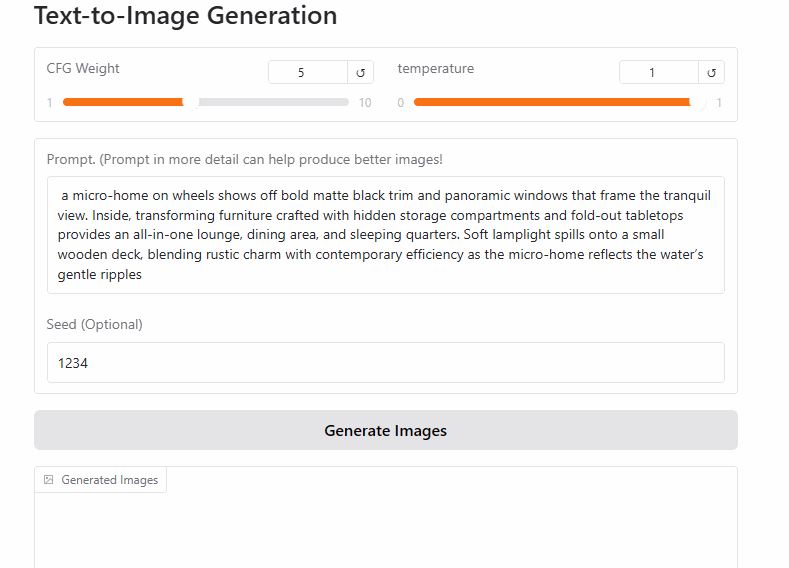Screen dimensions: 789x568
Task: Click the prompt field's description label
Action: [245, 159]
